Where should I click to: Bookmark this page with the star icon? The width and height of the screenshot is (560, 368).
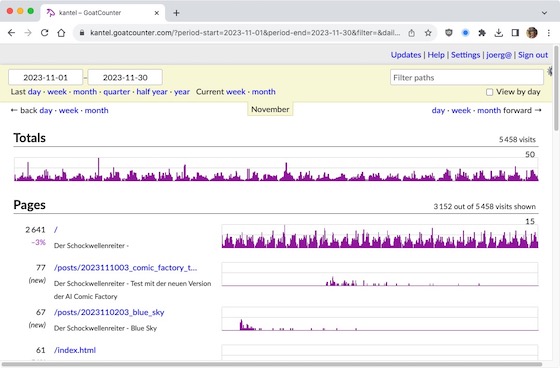coord(428,33)
